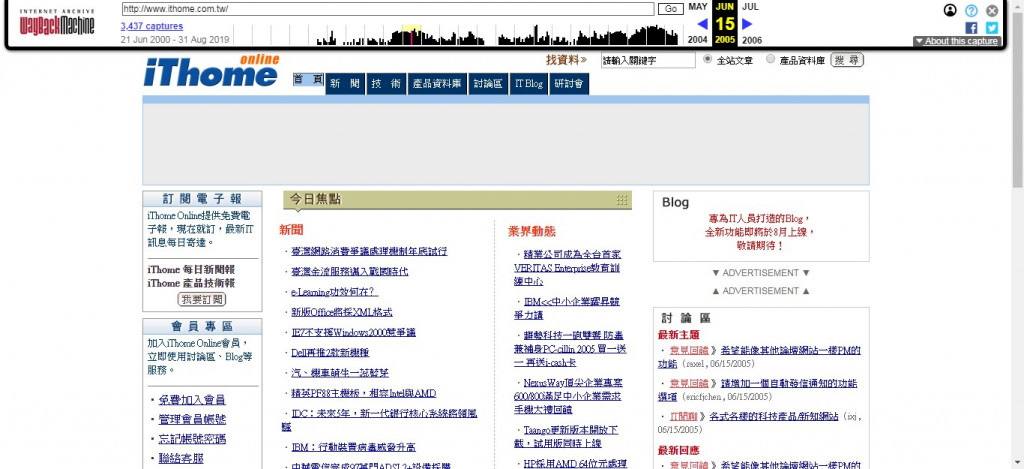This screenshot has width=1024, height=469.
Task: Click the 最新主題 heading
Action: [679, 335]
